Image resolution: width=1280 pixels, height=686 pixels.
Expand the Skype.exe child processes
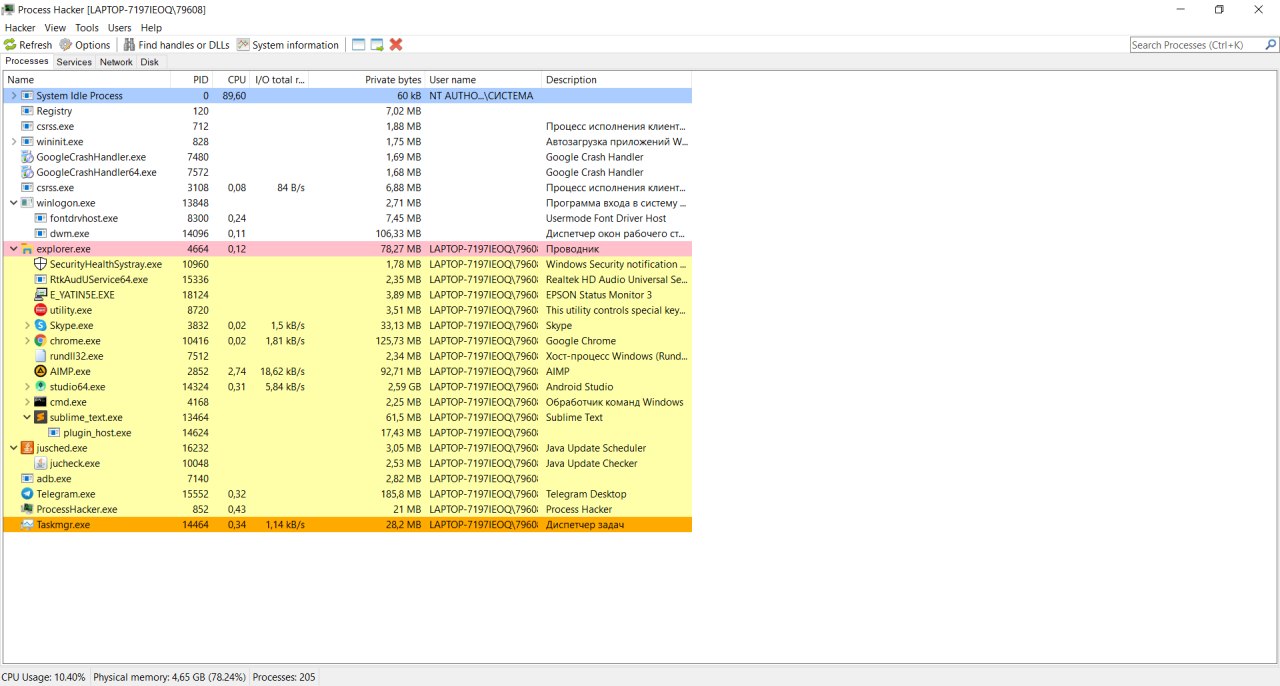tap(27, 325)
